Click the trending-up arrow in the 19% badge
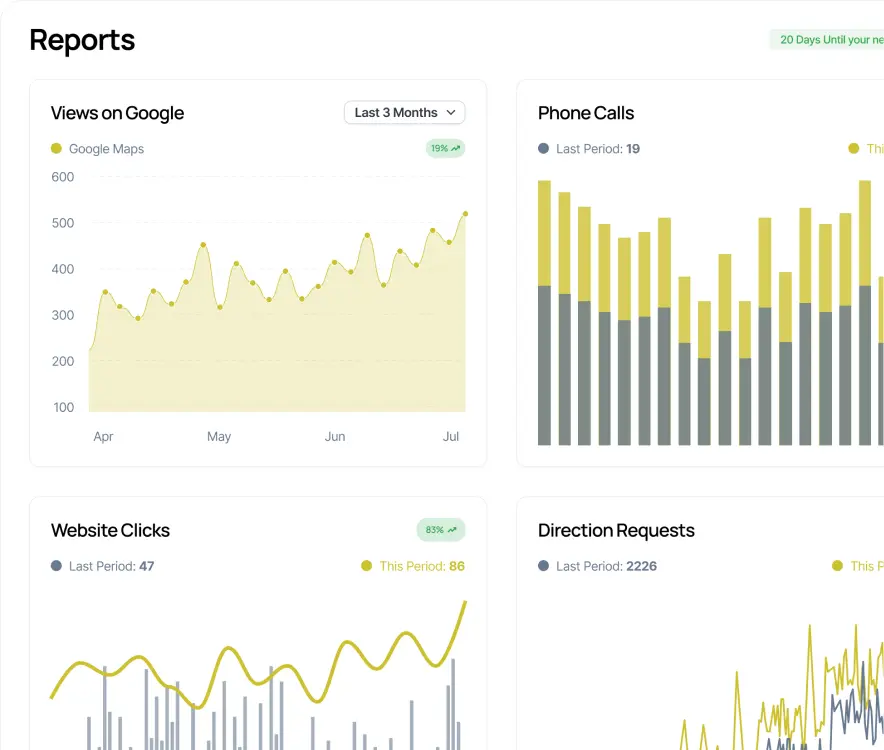Screen dimensions: 884x750 coord(456,149)
